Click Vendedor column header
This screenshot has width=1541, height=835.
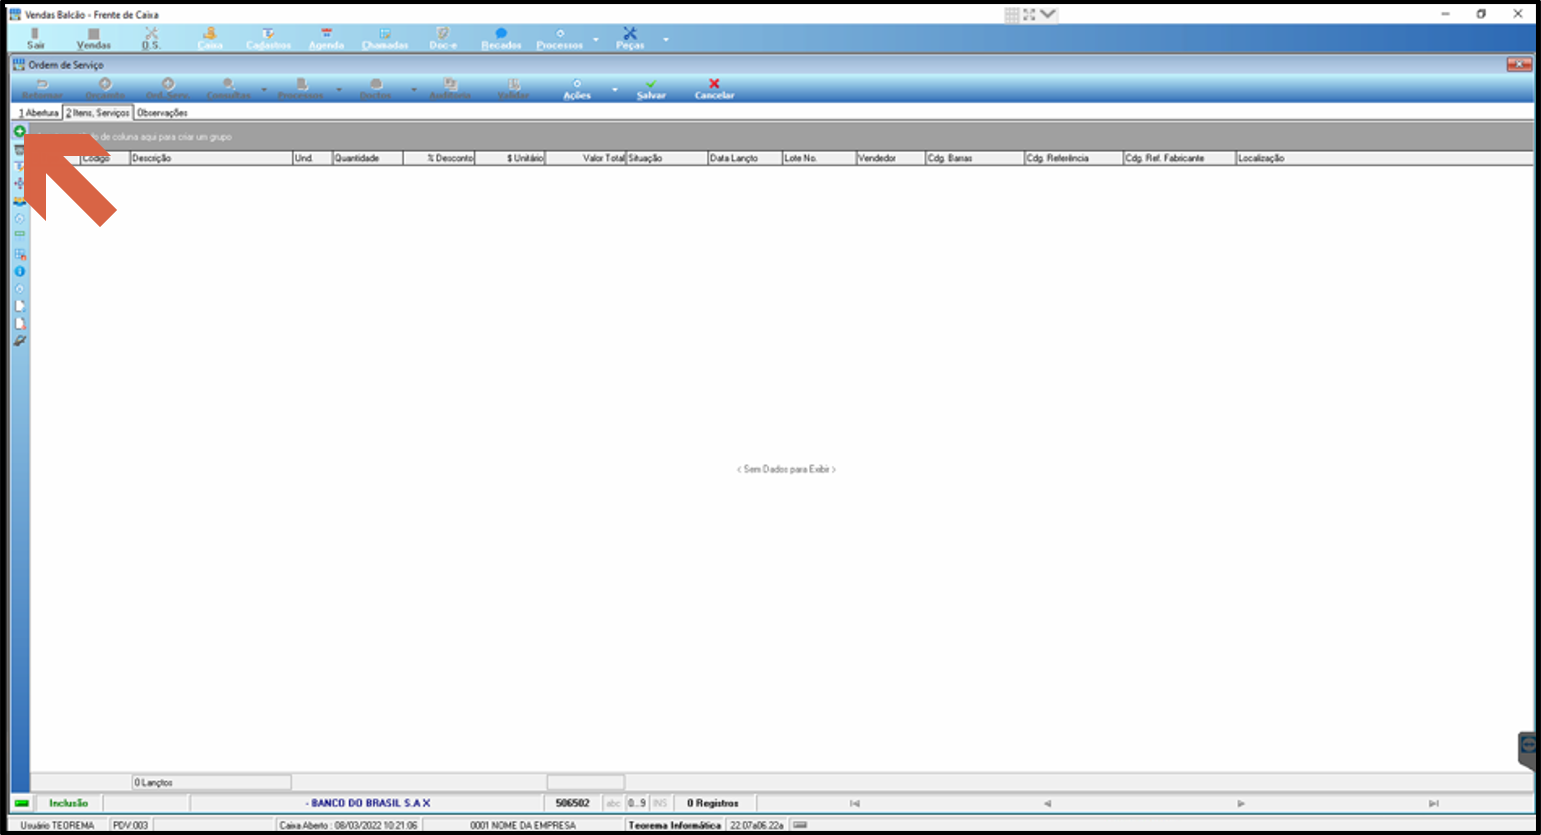[890, 158]
